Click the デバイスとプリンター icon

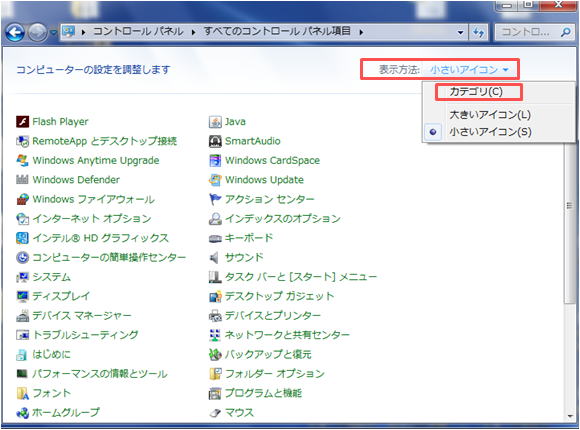click(x=215, y=315)
